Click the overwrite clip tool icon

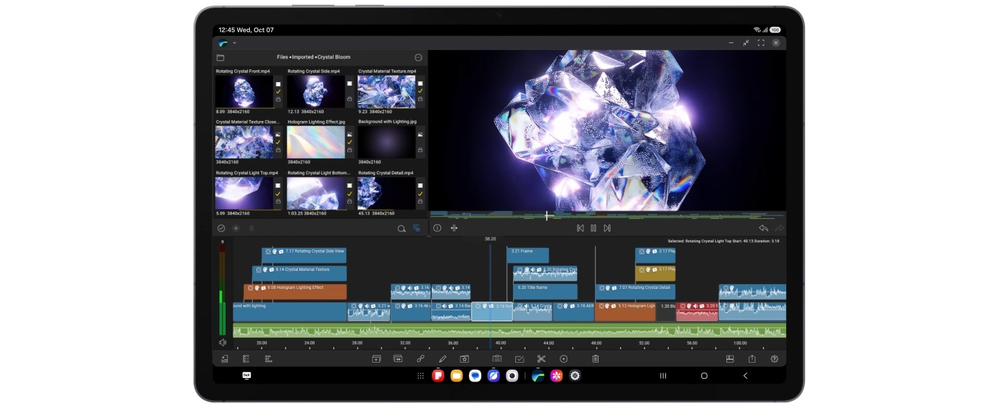398,359
